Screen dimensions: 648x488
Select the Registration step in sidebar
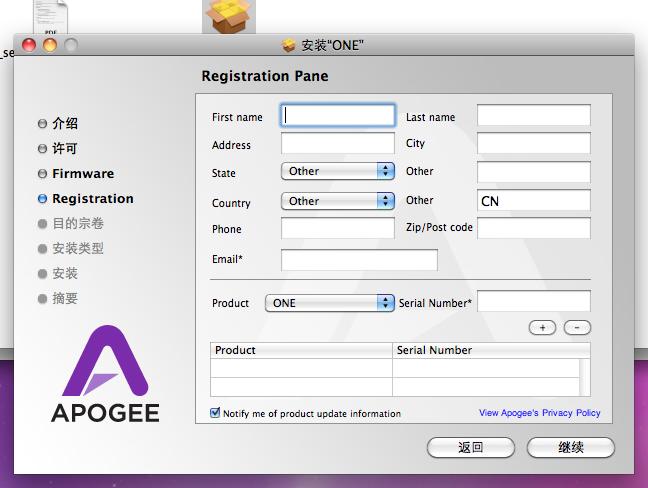pos(86,199)
